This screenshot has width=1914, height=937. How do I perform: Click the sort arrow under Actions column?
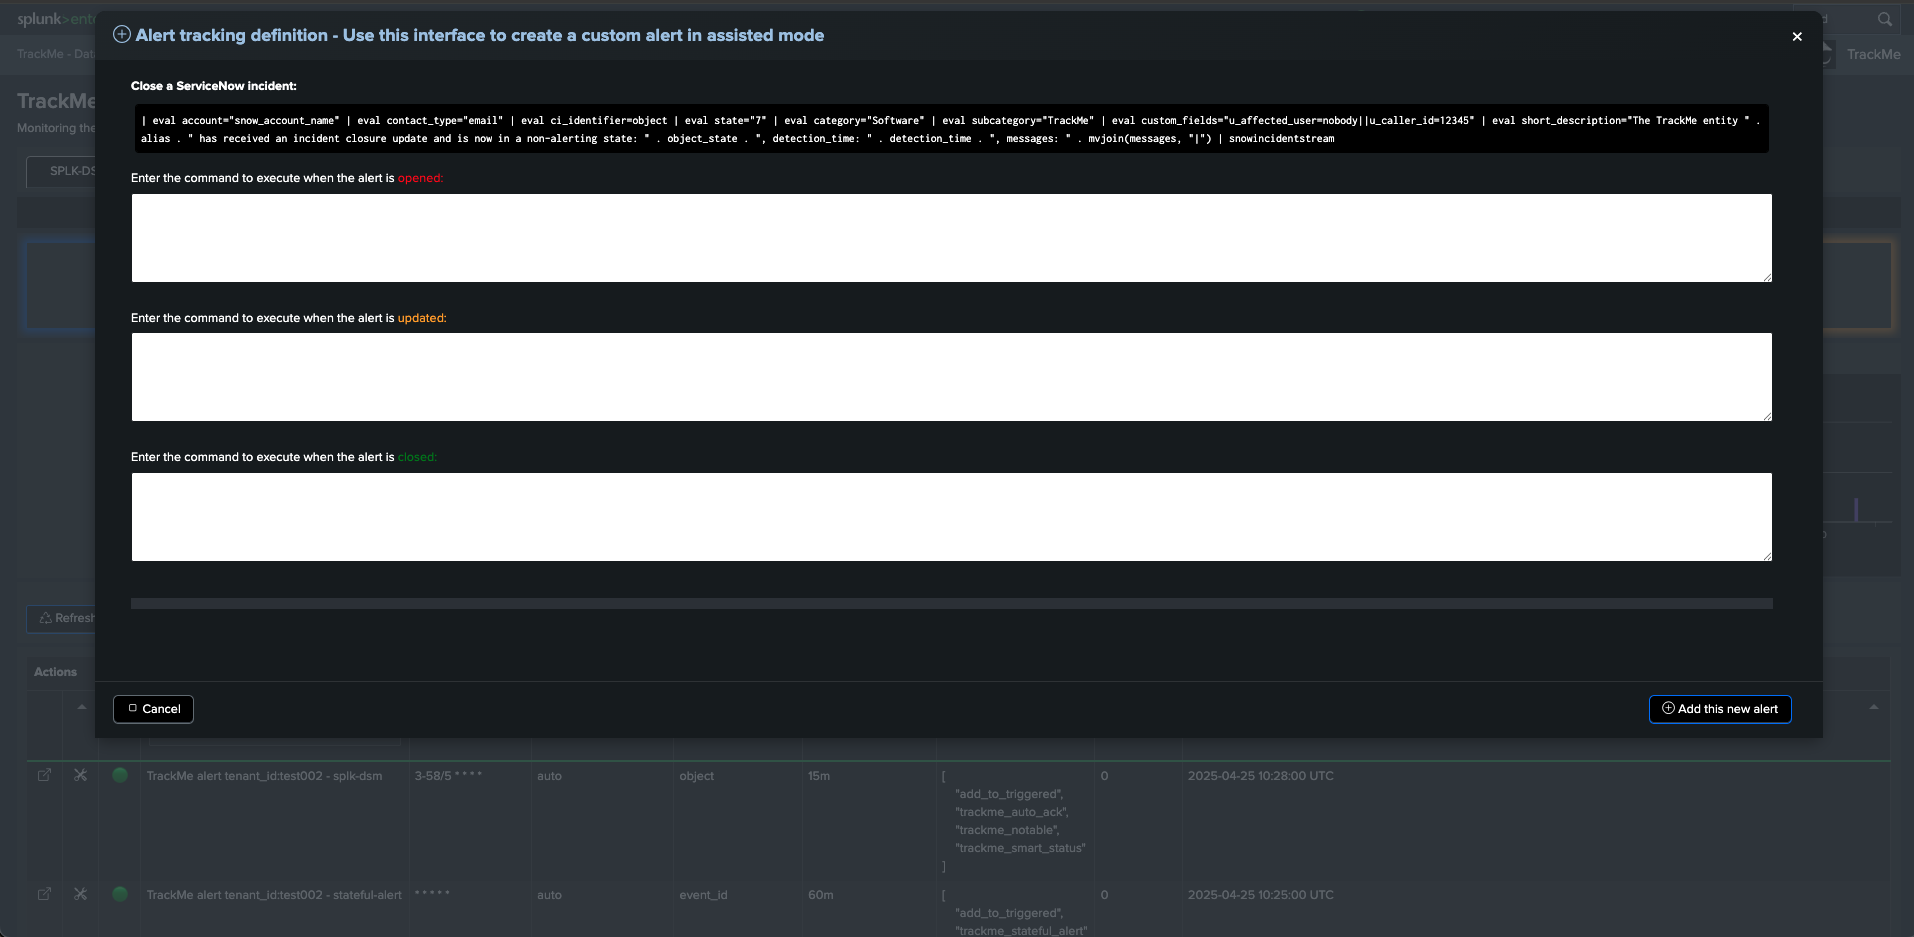coord(82,707)
